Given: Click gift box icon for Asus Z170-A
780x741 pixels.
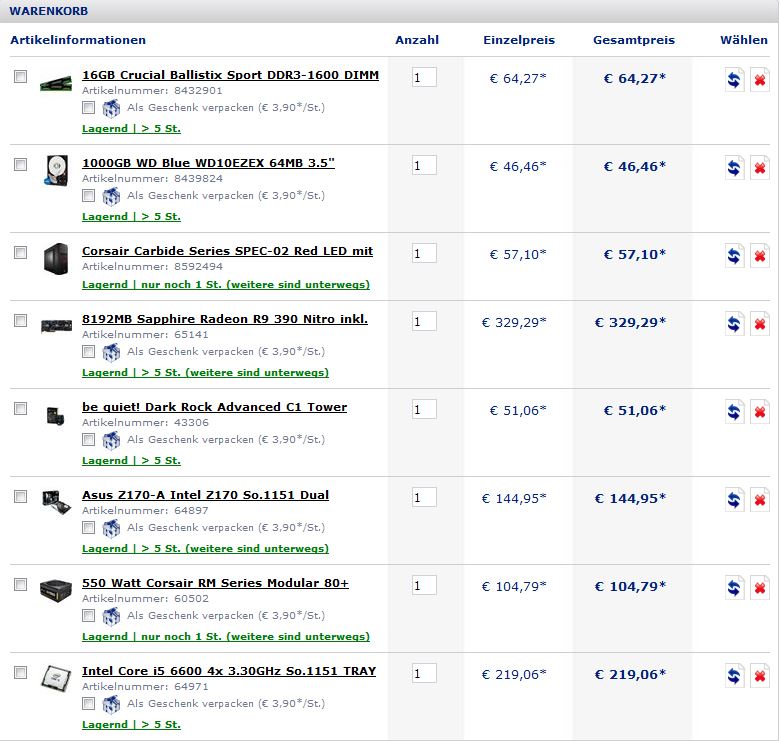Looking at the screenshot, I should pyautogui.click(x=111, y=528).
